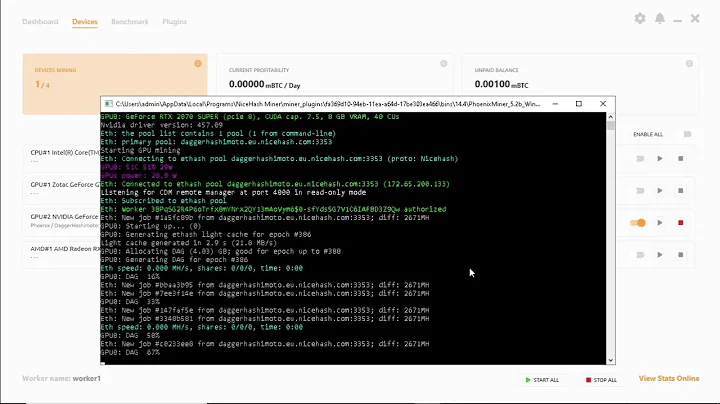Maximize the PhoenixMiner console window
The width and height of the screenshot is (720, 404).
(579, 104)
